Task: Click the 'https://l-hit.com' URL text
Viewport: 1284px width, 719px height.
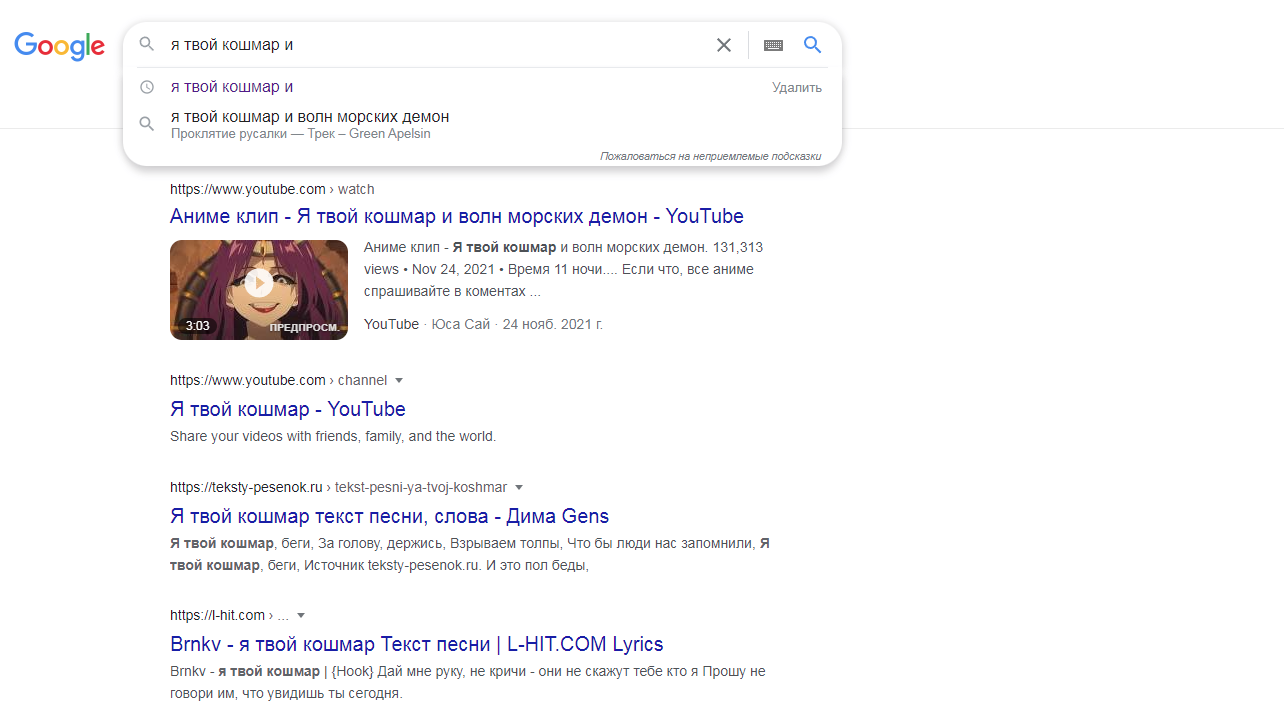Action: click(x=217, y=615)
